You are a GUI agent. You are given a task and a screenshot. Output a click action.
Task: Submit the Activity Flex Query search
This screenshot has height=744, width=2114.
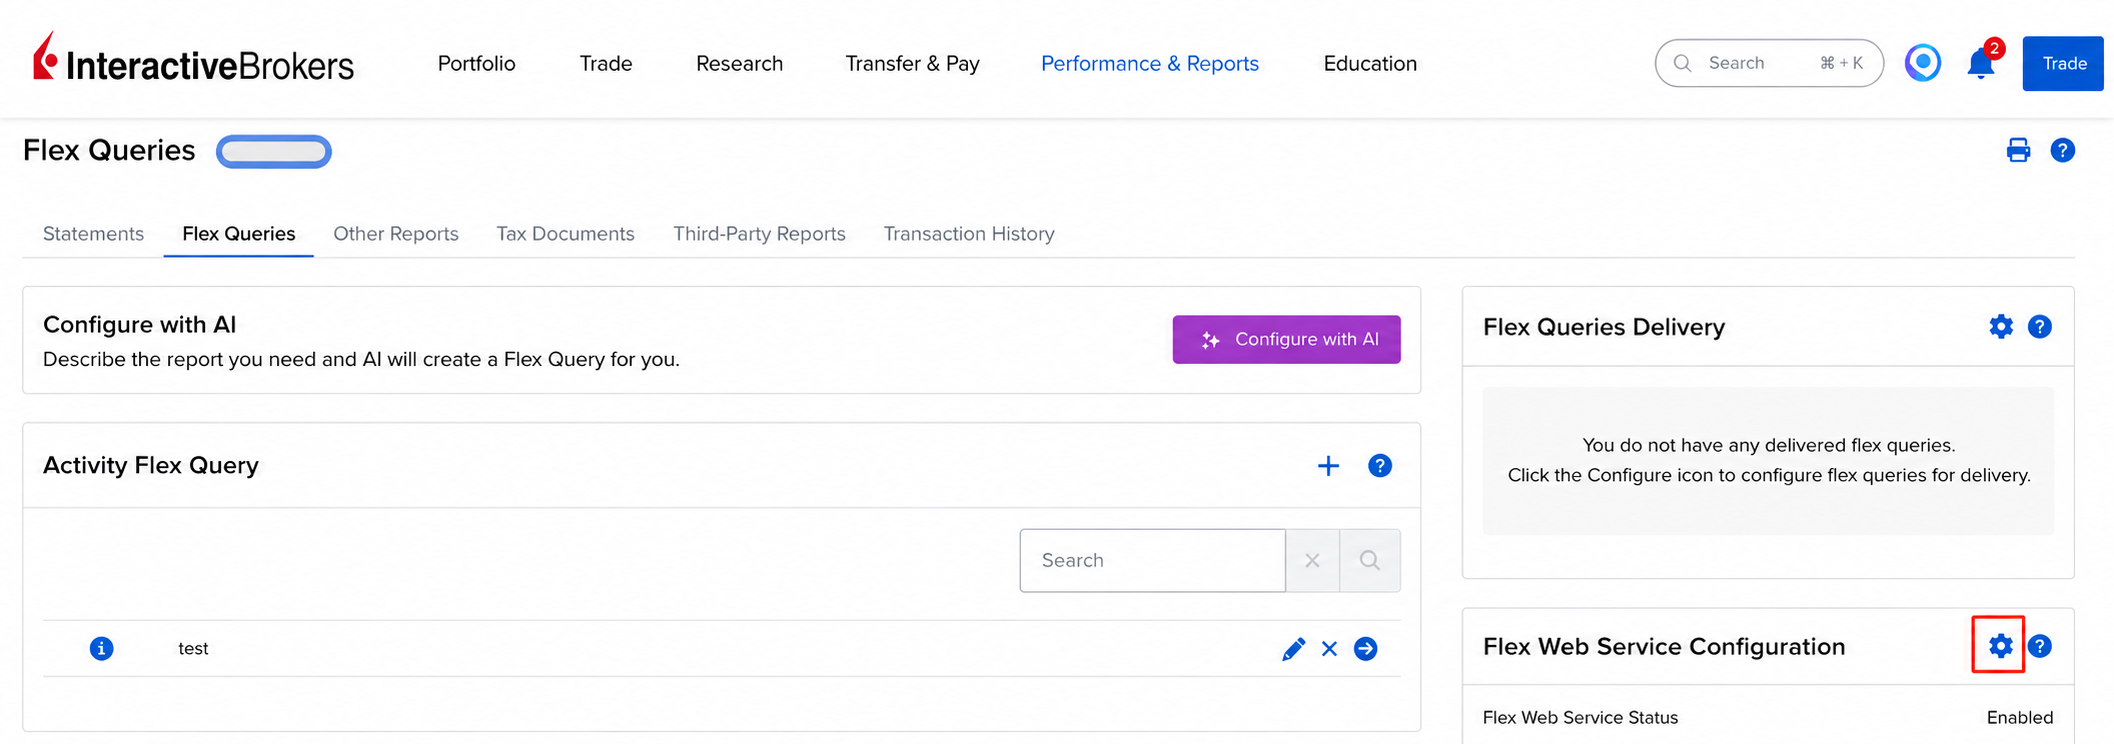click(1370, 561)
